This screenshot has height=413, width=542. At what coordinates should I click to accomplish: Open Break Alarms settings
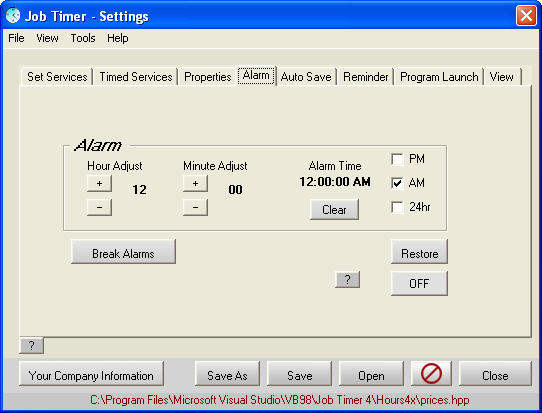(123, 254)
